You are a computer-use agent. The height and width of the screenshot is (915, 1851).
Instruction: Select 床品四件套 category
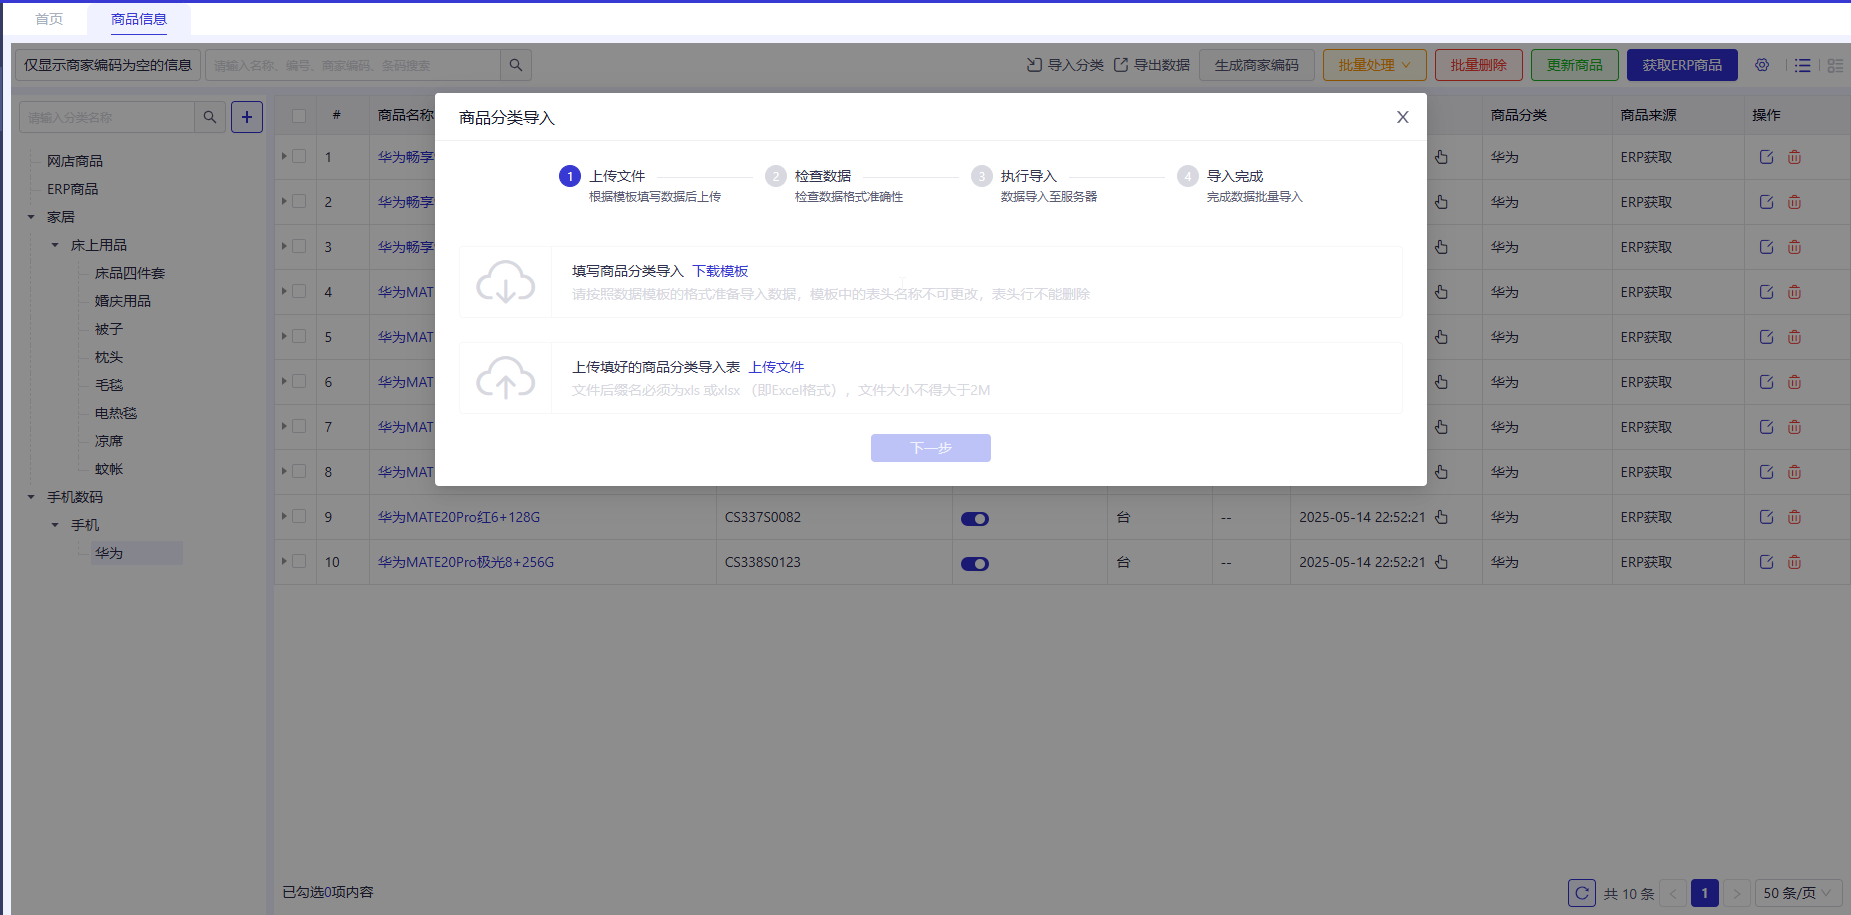click(x=130, y=273)
